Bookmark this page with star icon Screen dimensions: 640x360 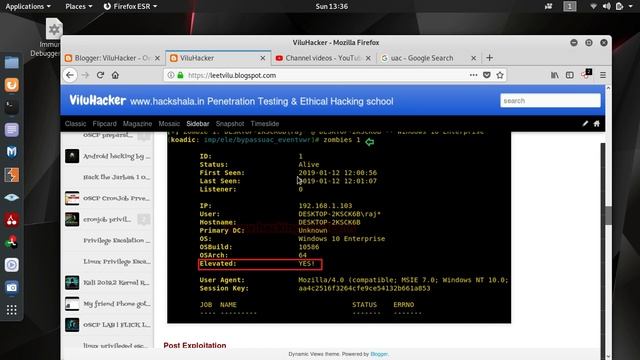pyautogui.click(x=500, y=75)
